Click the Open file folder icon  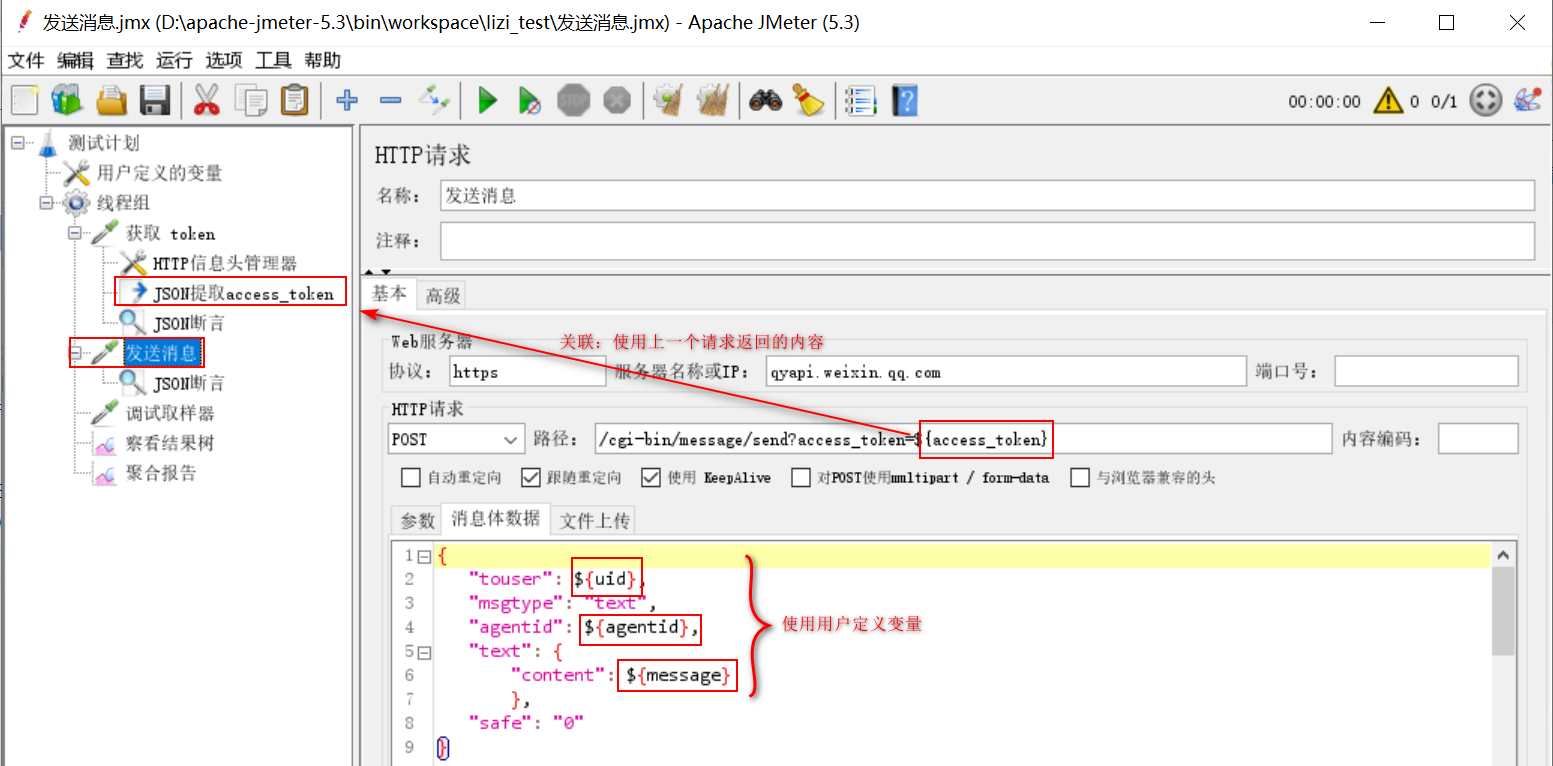coord(111,100)
